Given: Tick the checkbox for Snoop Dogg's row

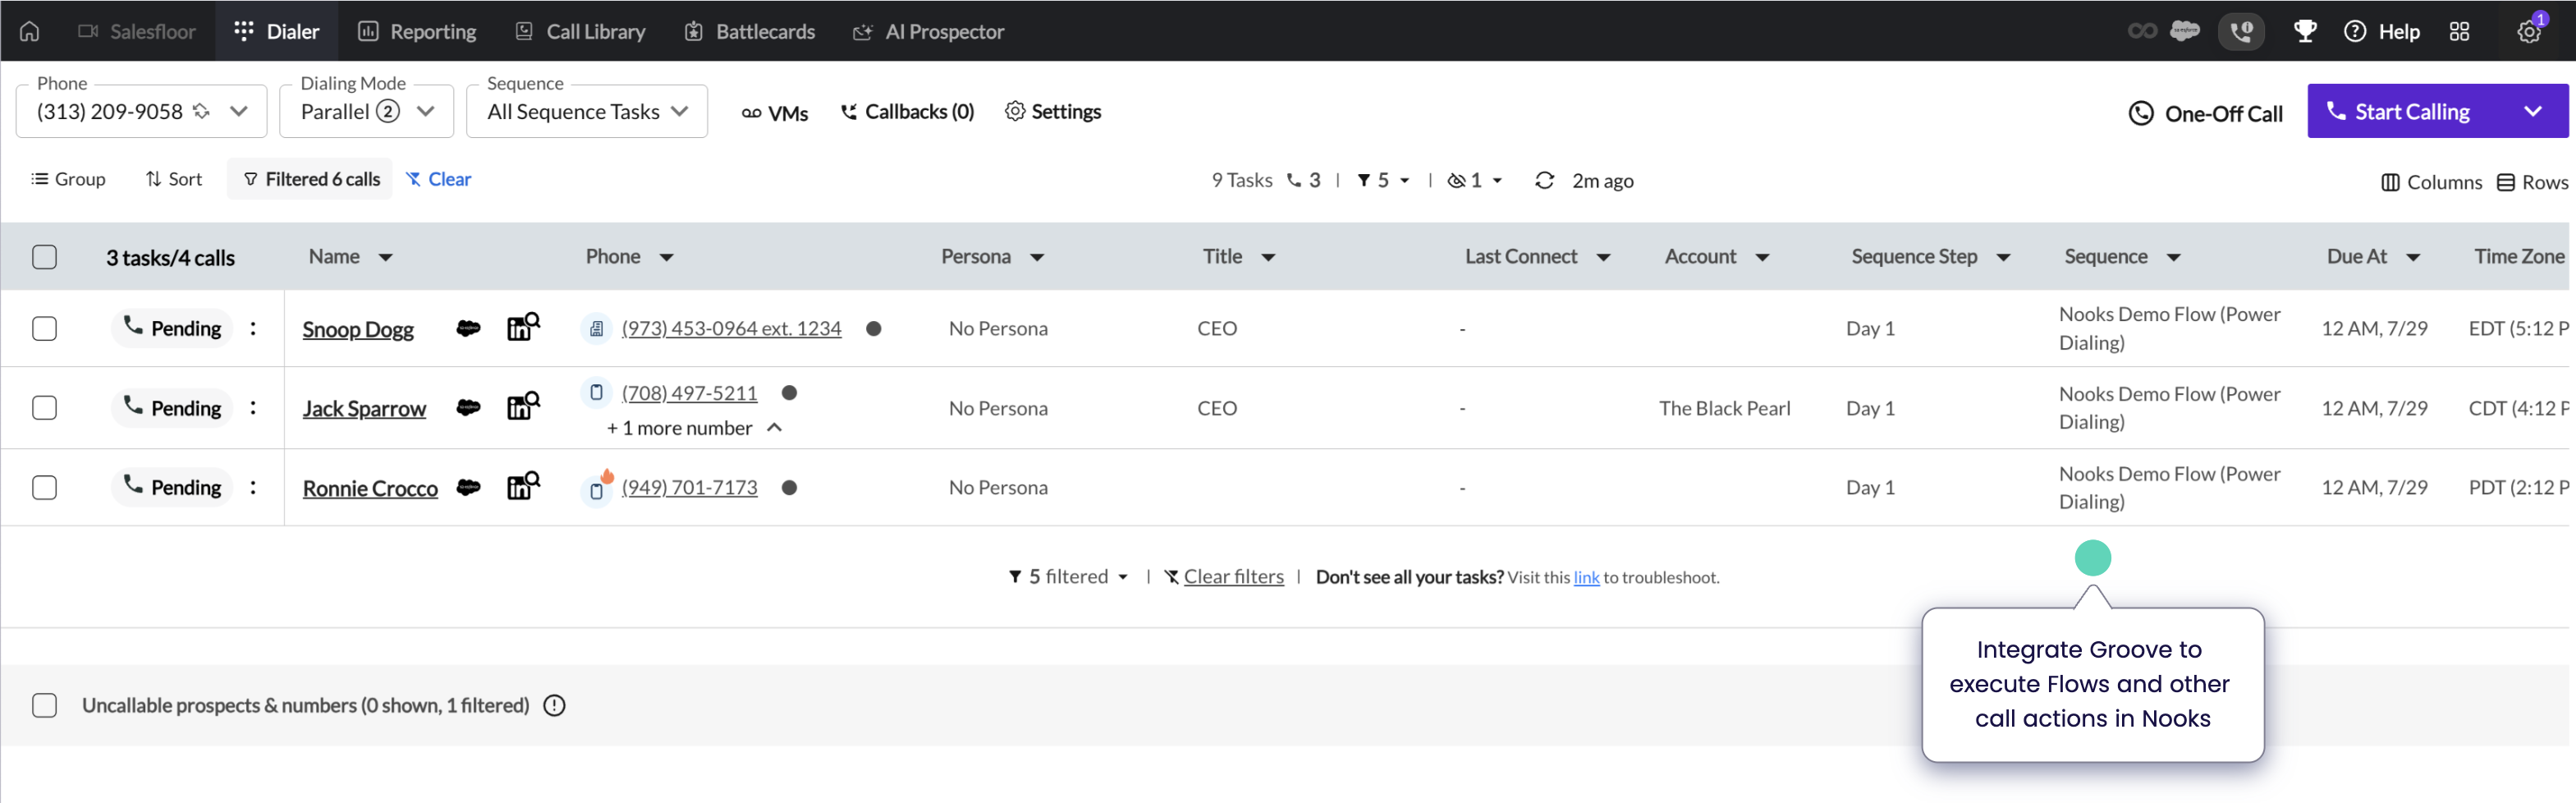Looking at the screenshot, I should pos(44,329).
